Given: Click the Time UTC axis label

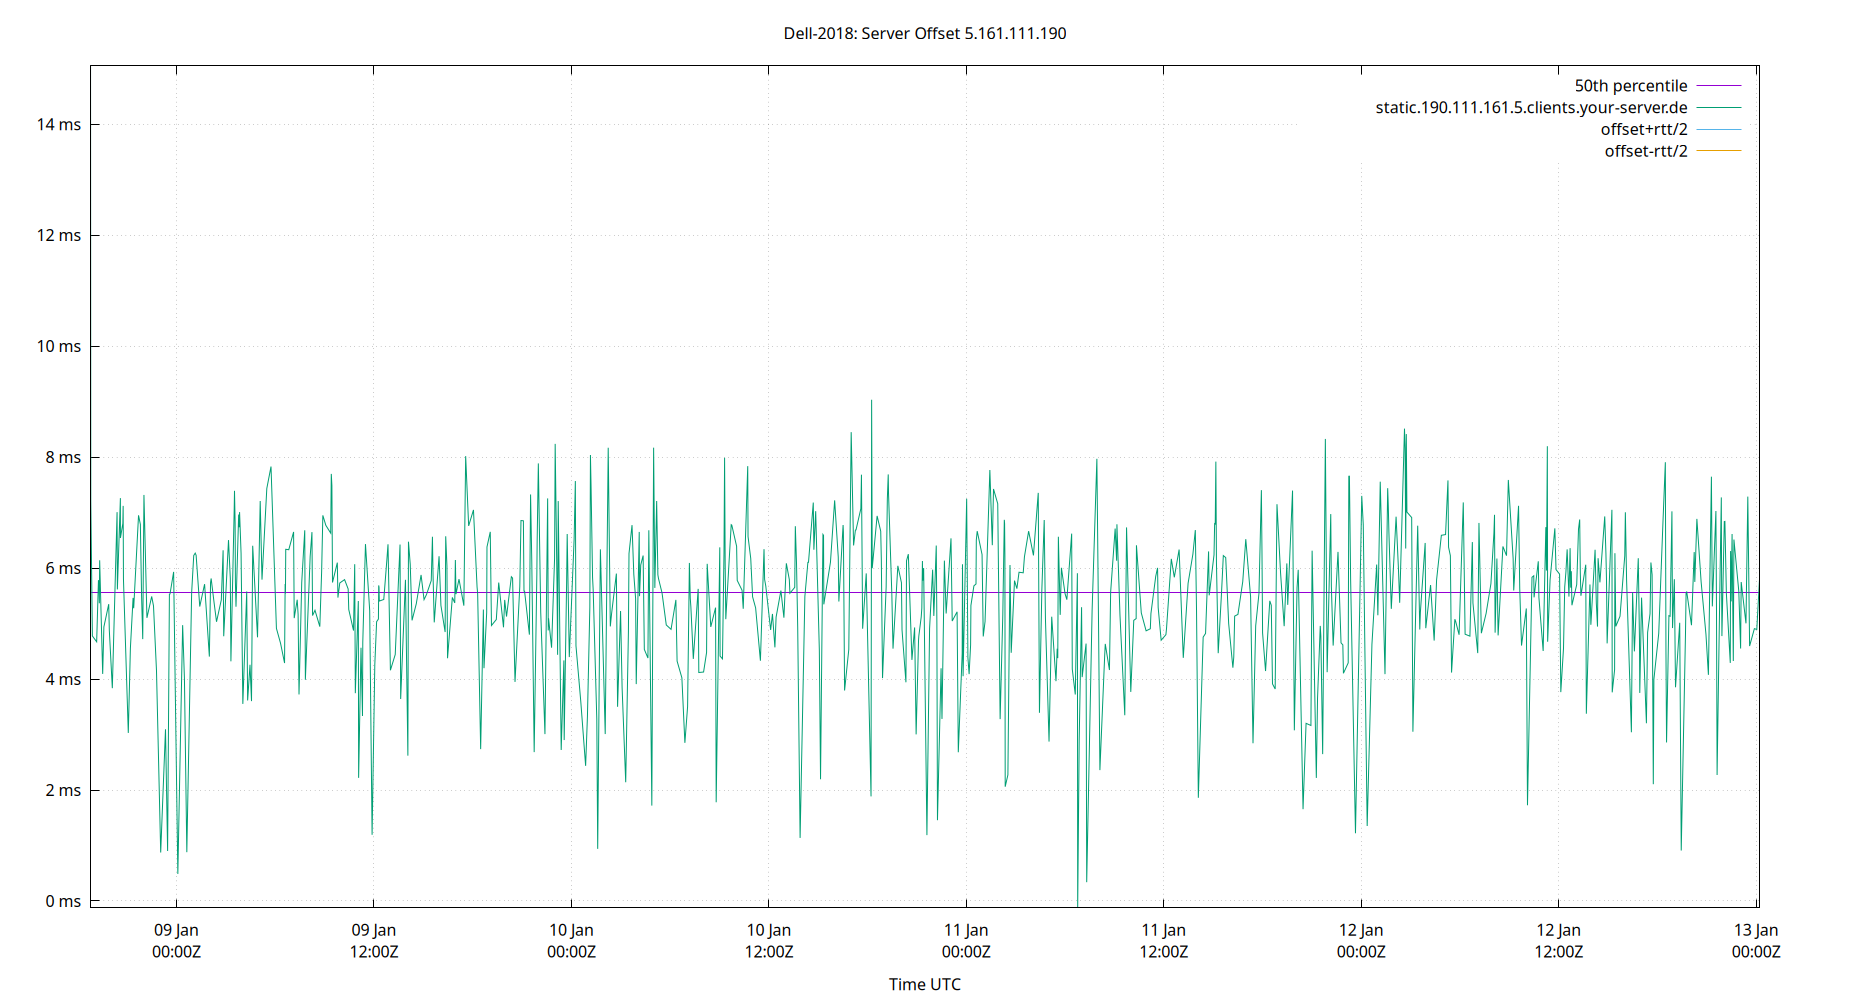Looking at the screenshot, I should (x=924, y=984).
